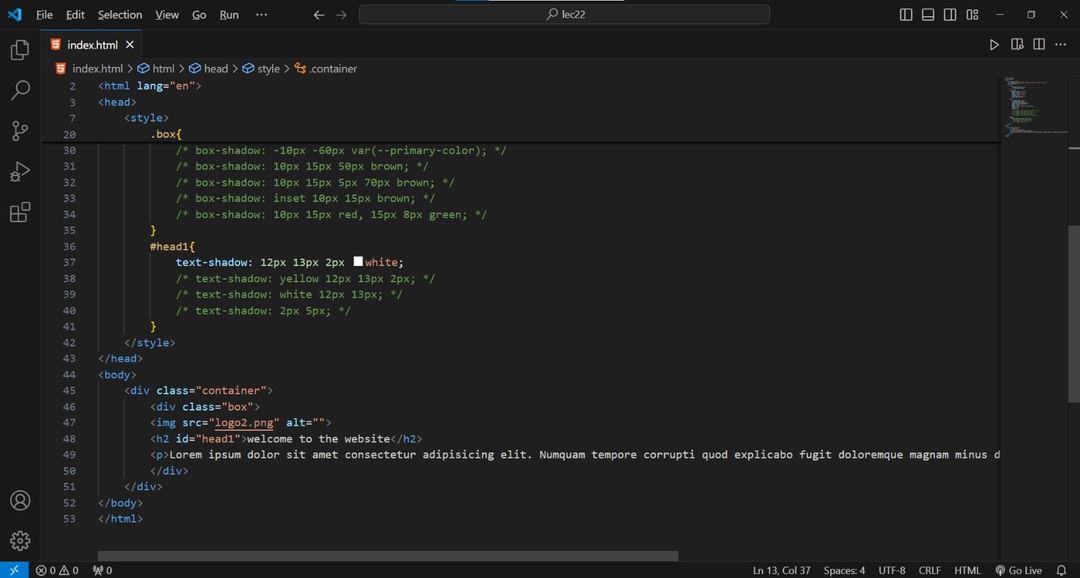Toggle the secondary side bar layout icon
The image size is (1080, 578).
(x=950, y=14)
